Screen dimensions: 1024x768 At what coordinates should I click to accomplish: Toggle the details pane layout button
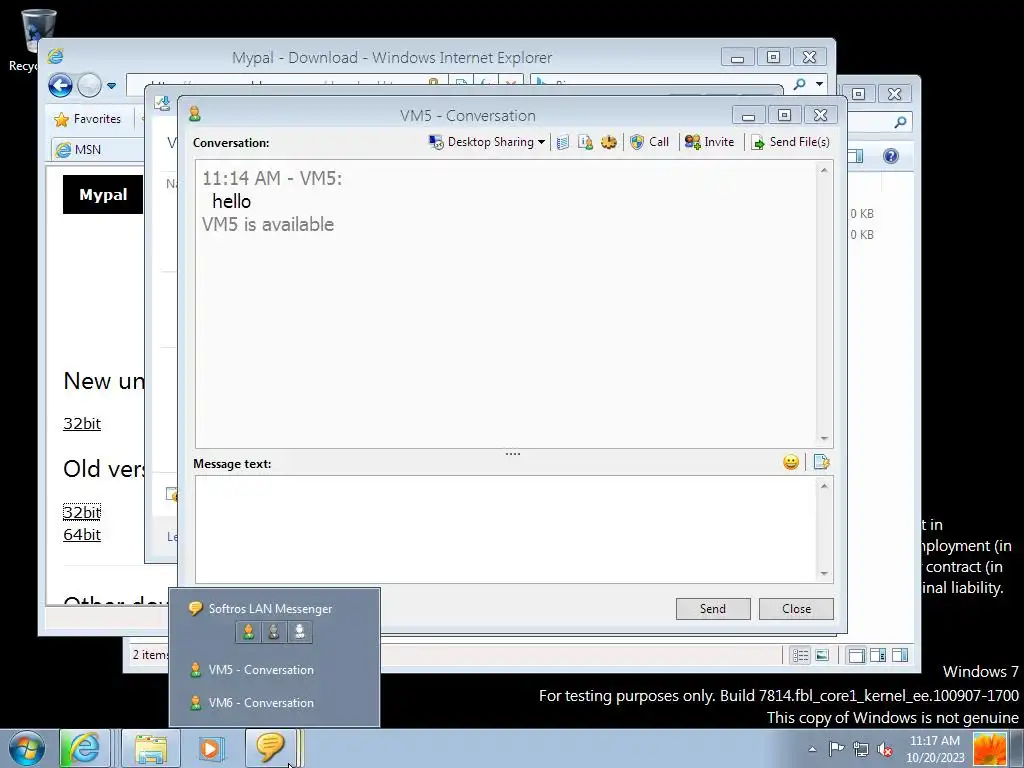878,655
